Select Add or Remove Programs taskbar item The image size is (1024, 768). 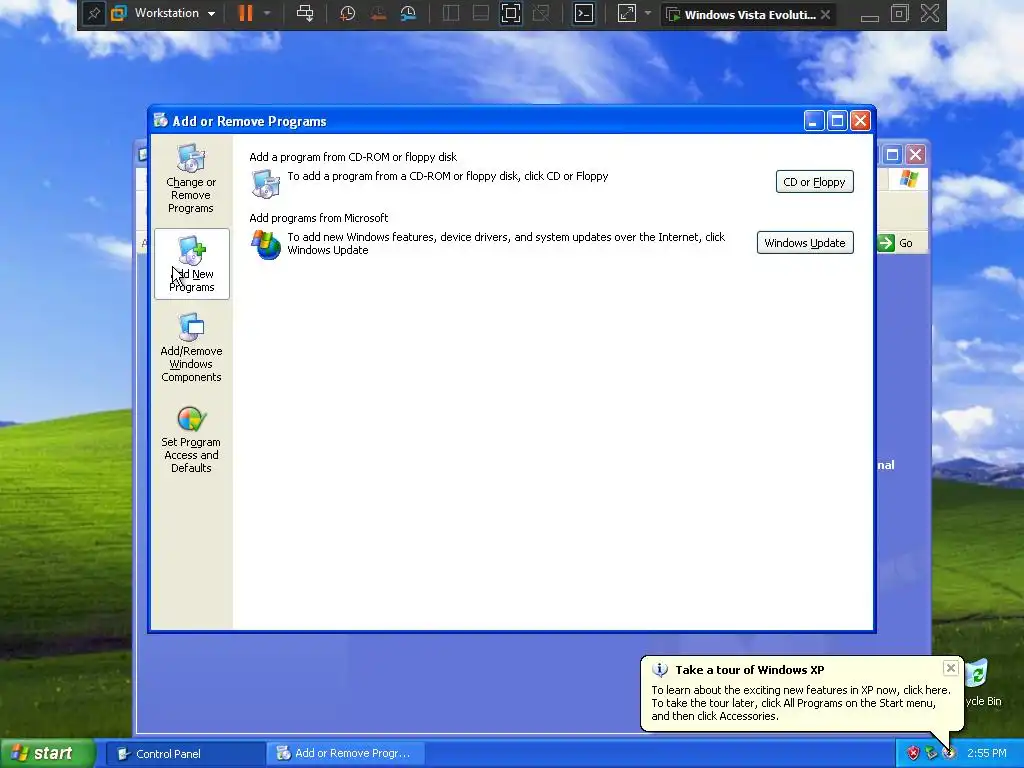coord(346,754)
